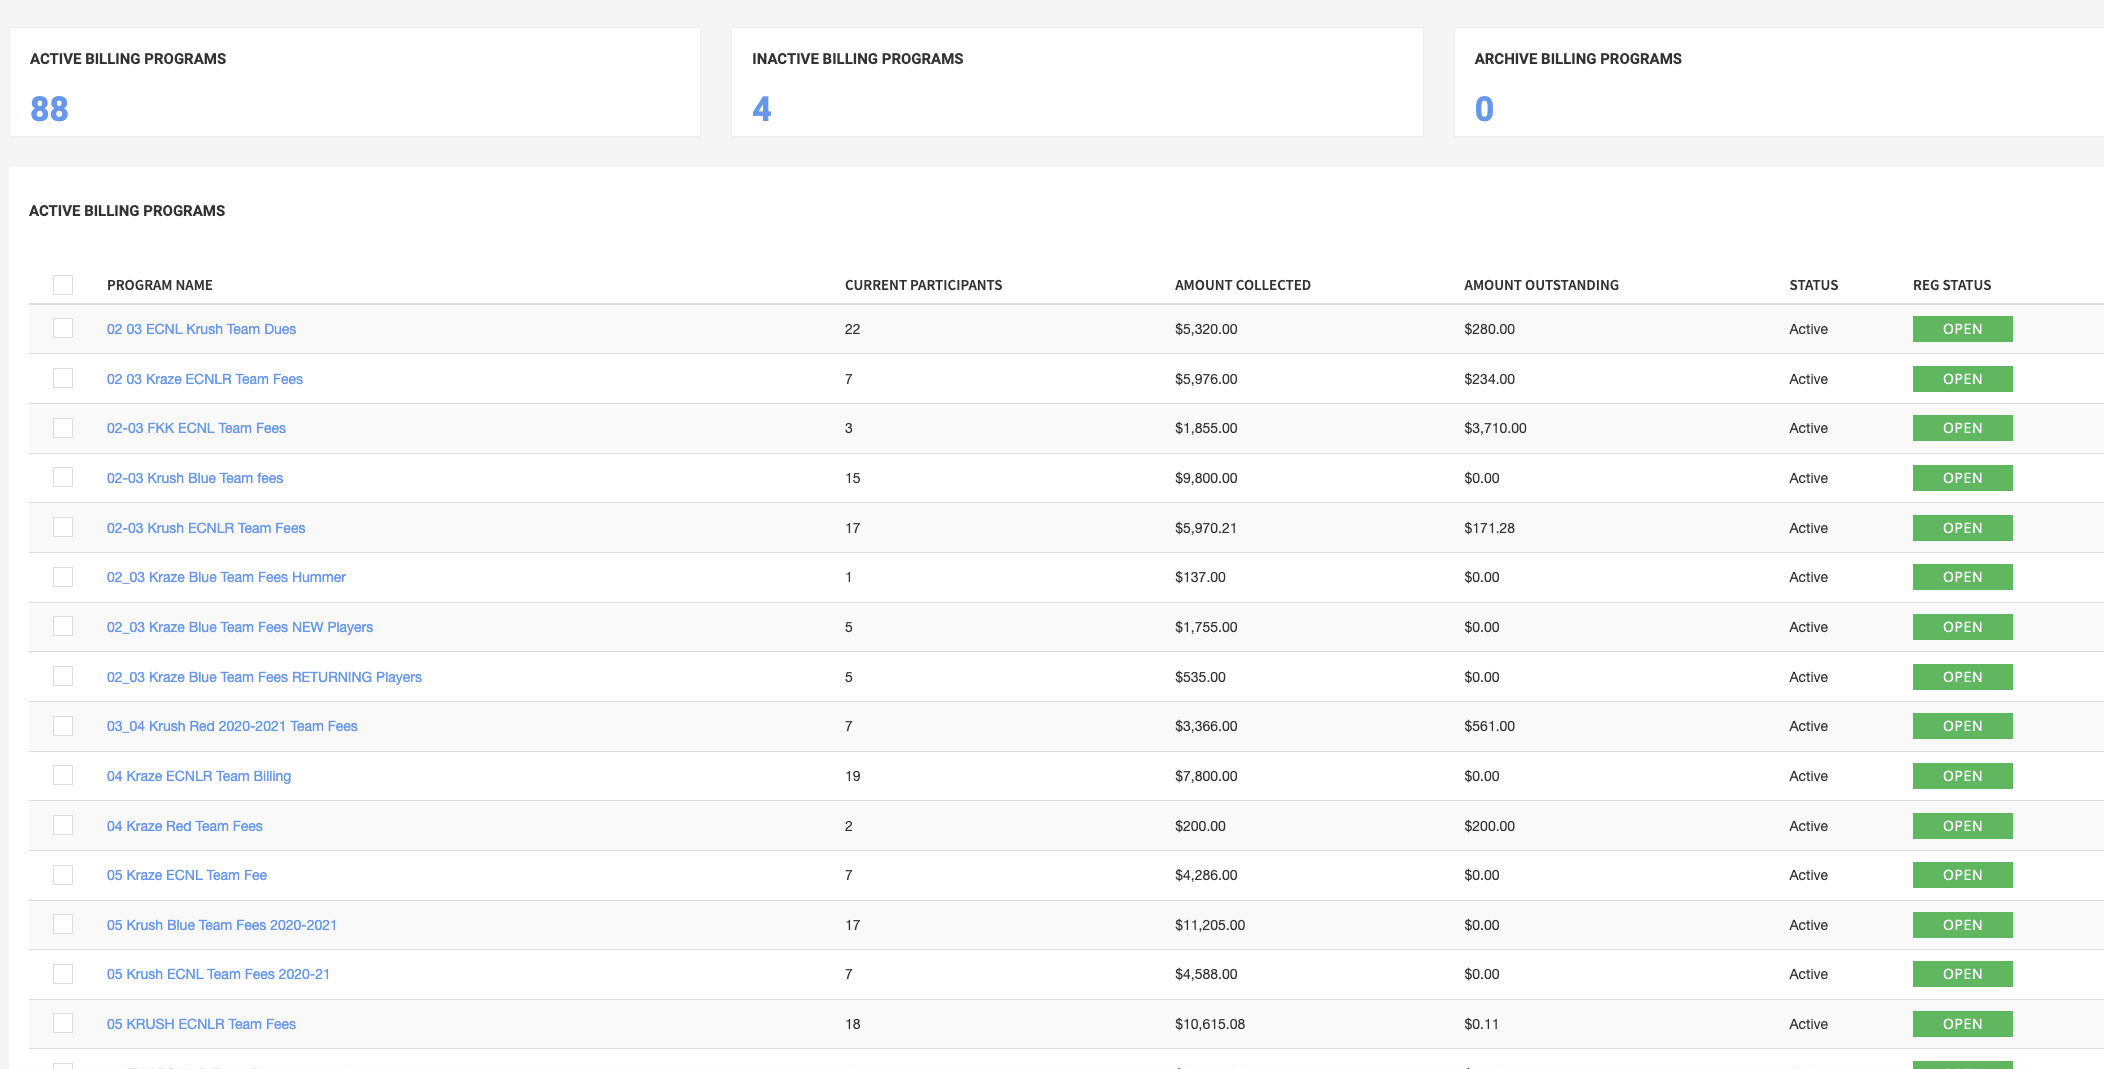
Task: Check the box beside 02-03 FKK ECNL Team Fees
Action: click(63, 428)
